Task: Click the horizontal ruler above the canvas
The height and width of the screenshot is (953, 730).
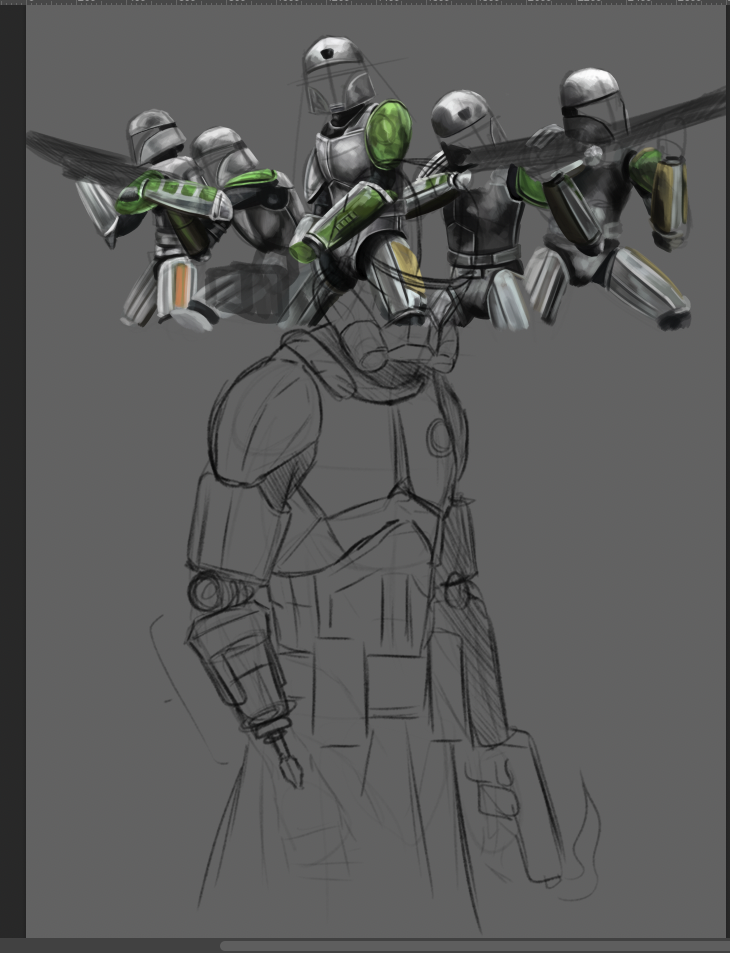Action: point(365,2)
